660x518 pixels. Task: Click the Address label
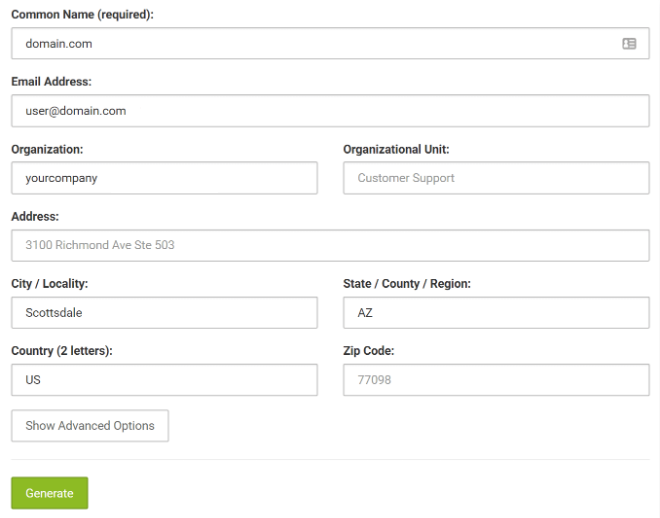coord(35,216)
